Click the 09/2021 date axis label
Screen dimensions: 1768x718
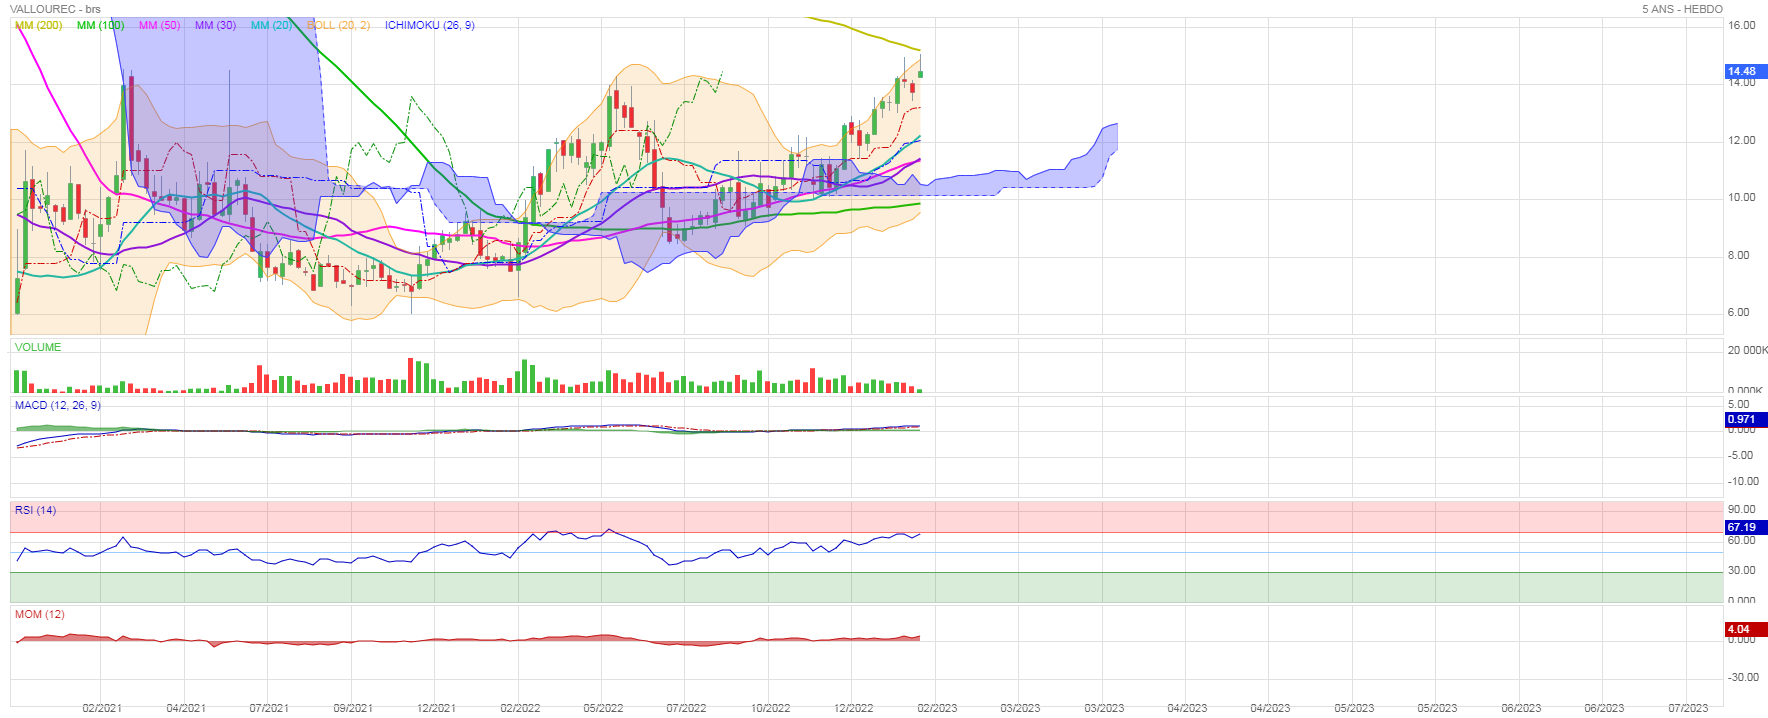[x=353, y=708]
